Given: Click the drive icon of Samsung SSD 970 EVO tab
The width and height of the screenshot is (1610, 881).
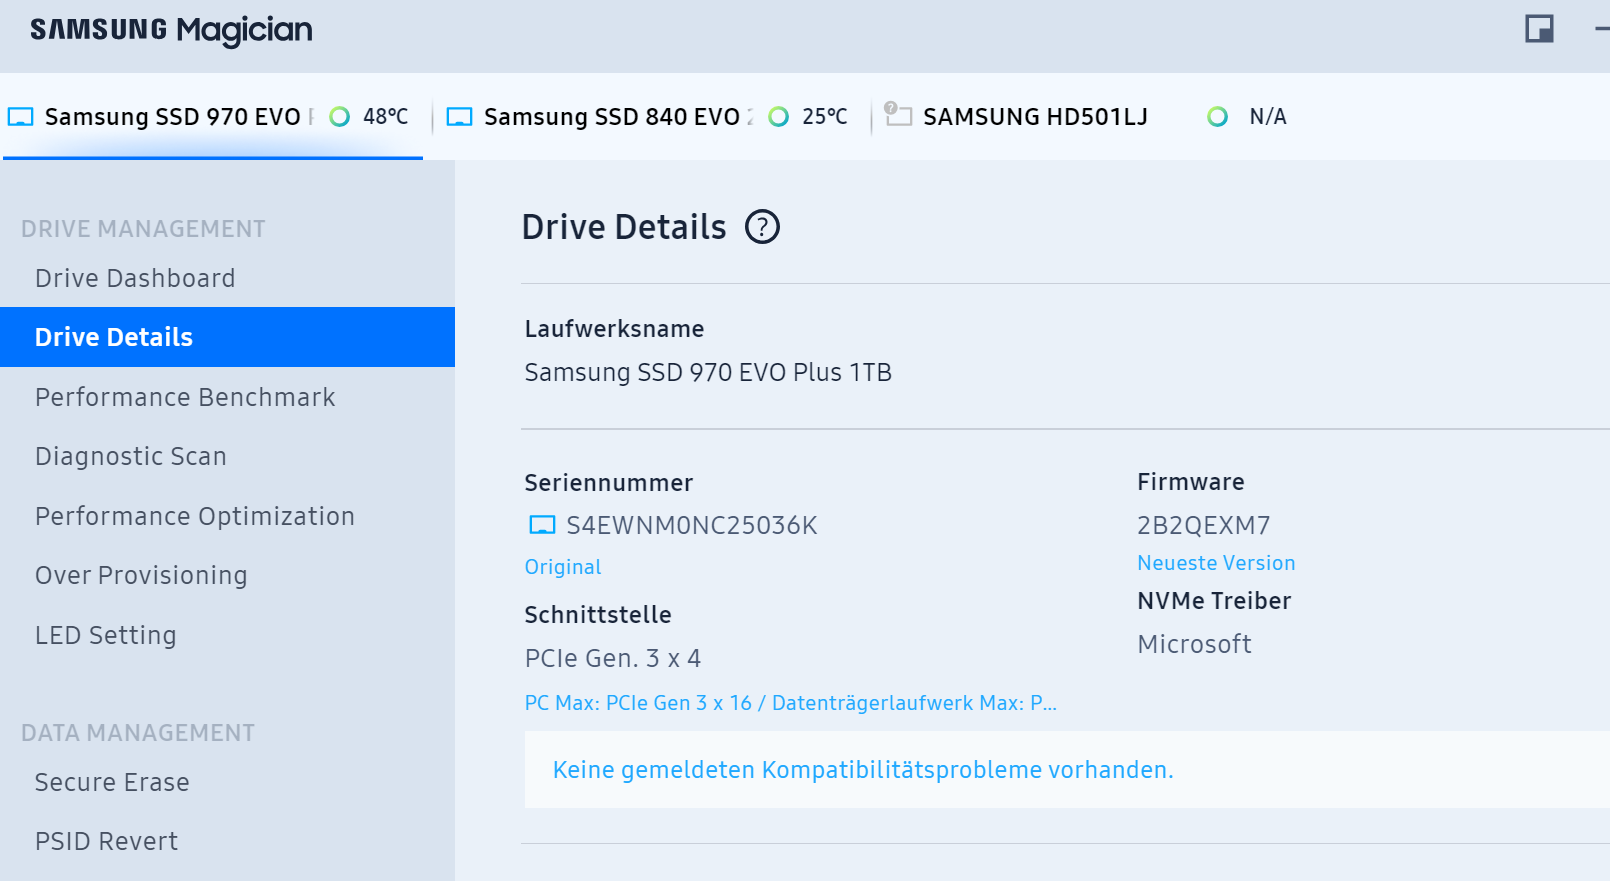Looking at the screenshot, I should (21, 117).
